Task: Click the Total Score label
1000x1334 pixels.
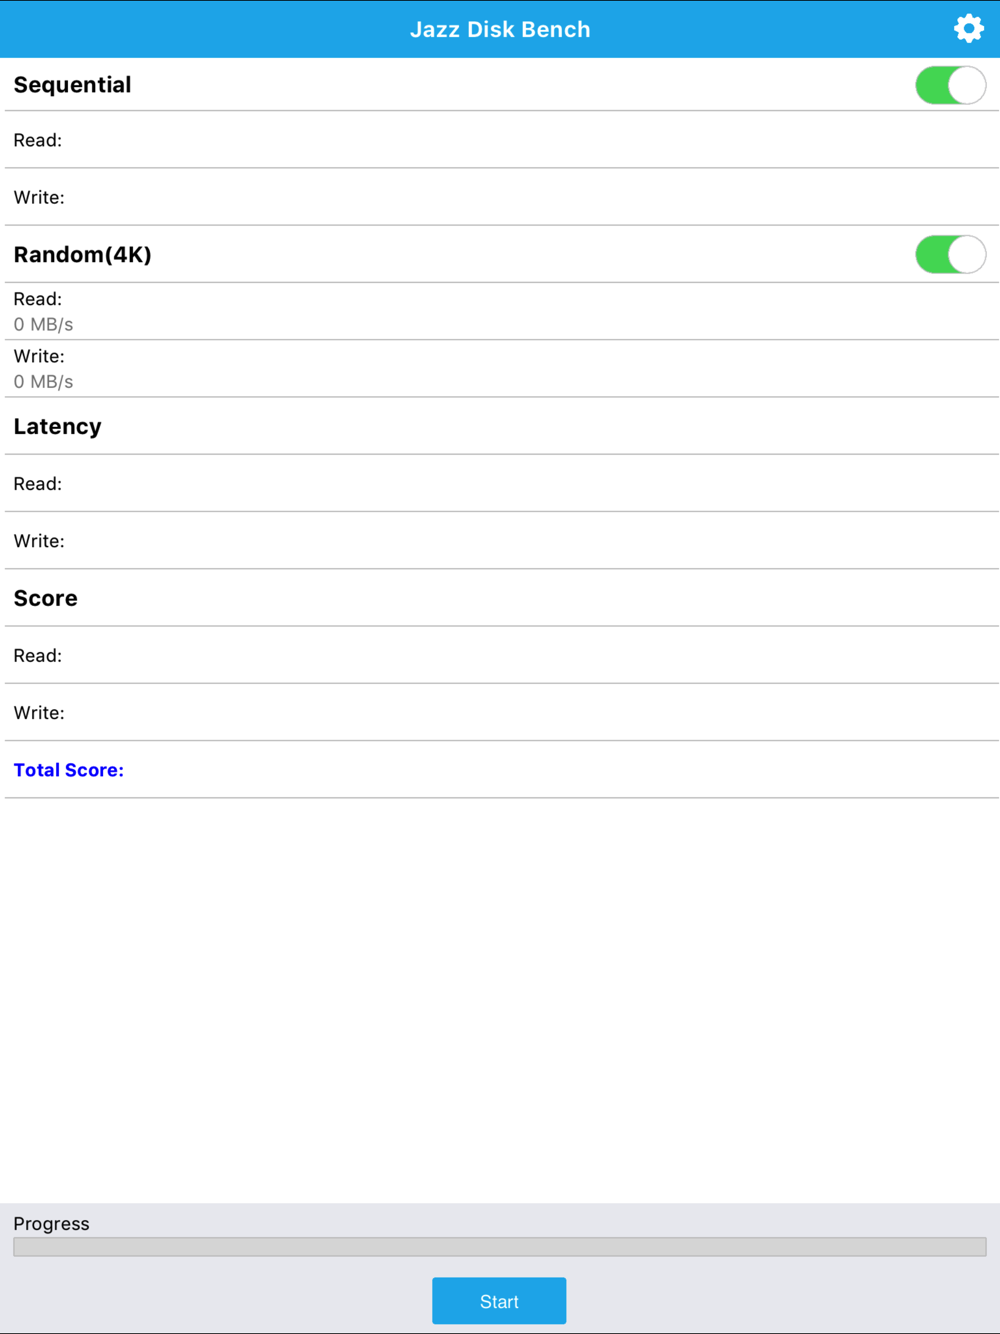Action: click(x=69, y=770)
